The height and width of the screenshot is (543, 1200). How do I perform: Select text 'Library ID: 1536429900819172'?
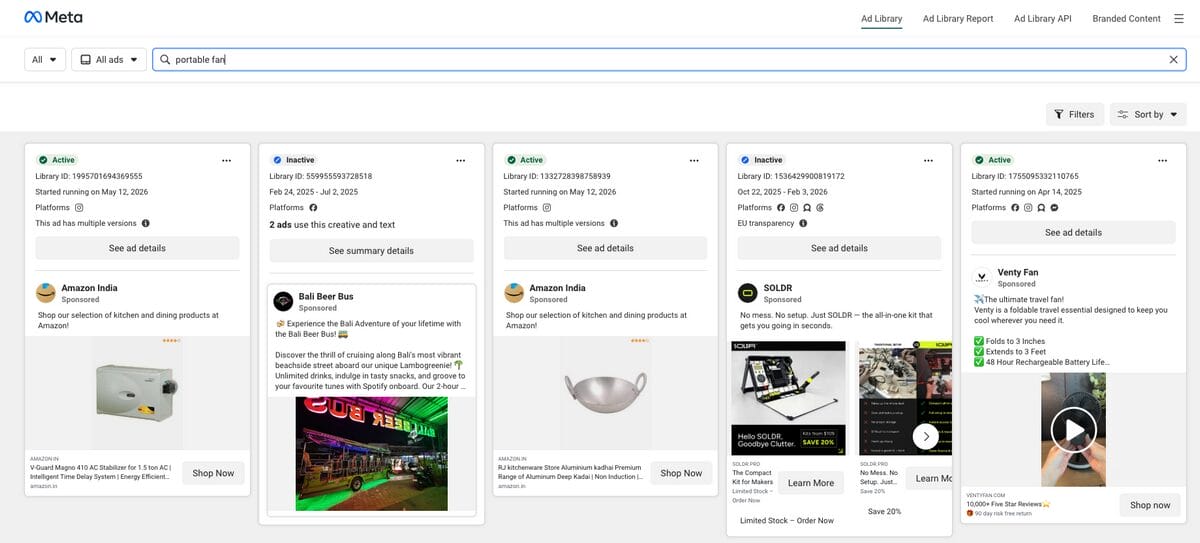pos(791,176)
